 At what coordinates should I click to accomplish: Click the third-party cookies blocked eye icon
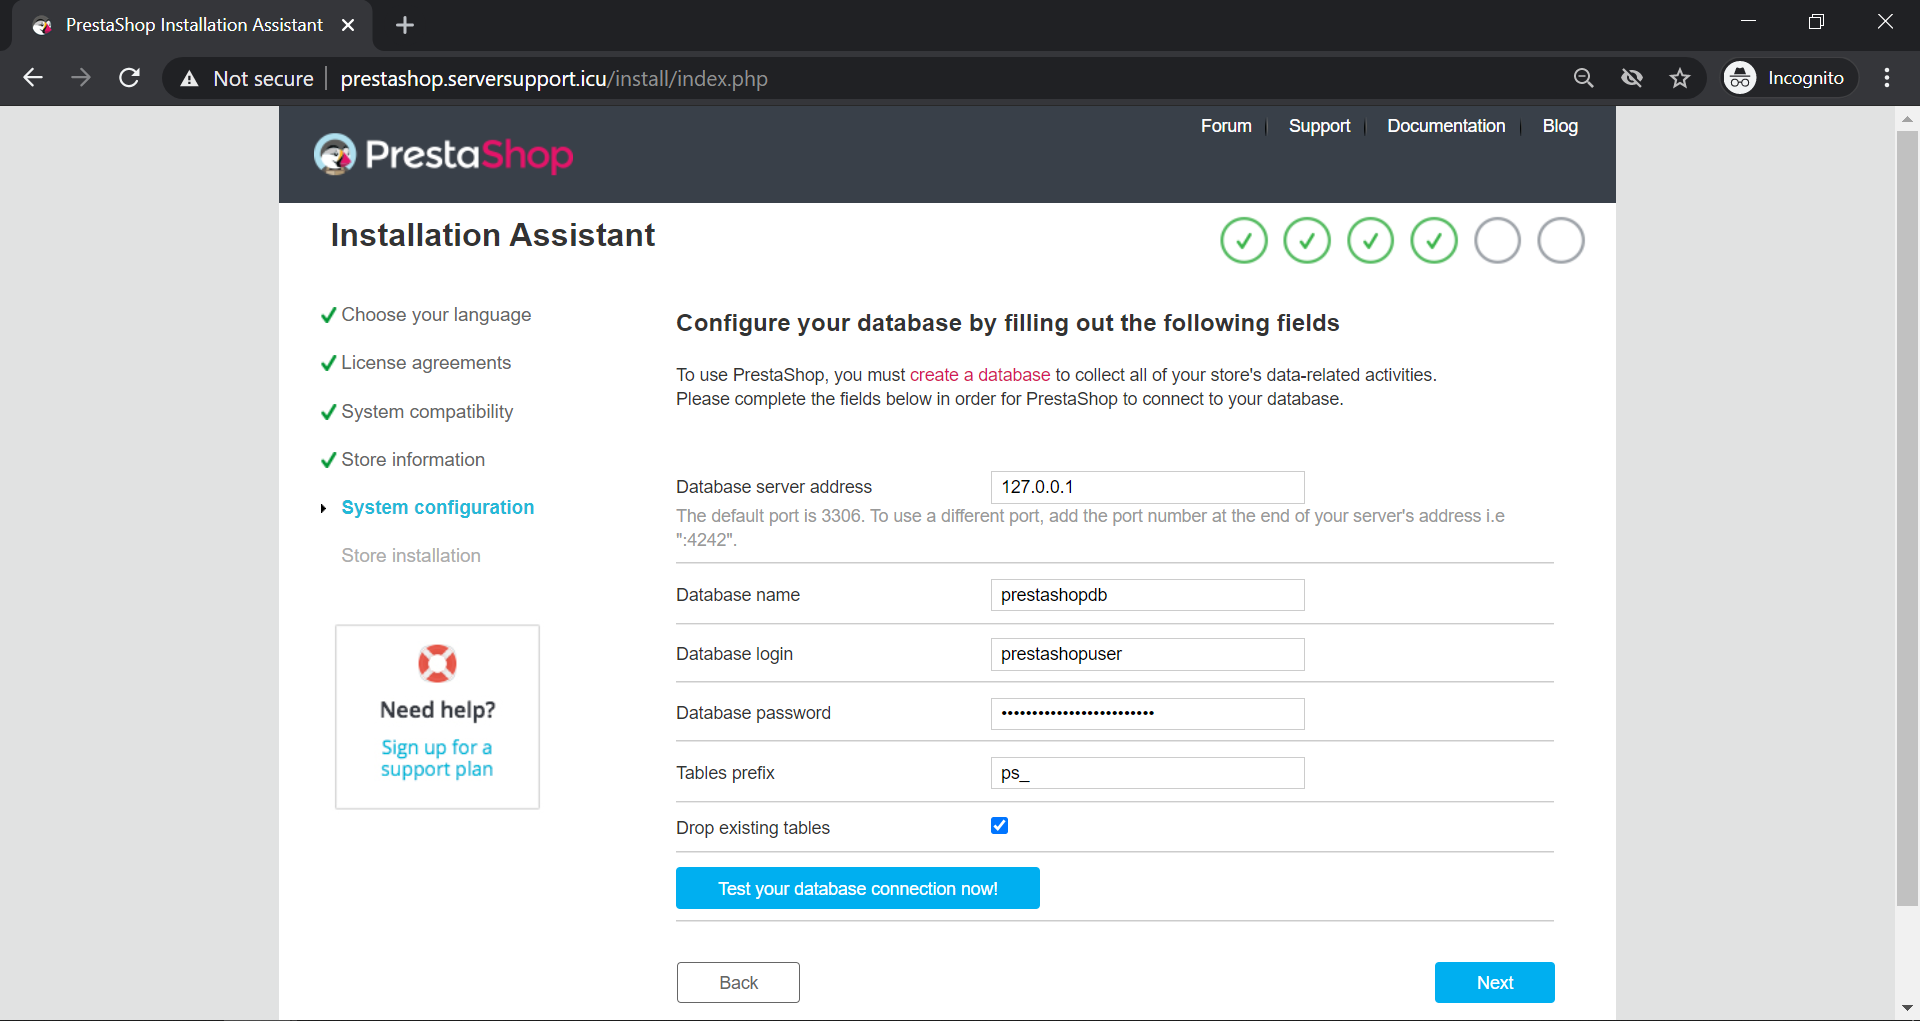tap(1632, 78)
